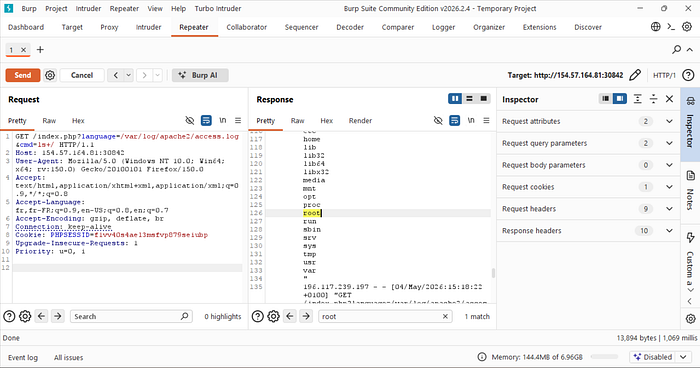Viewport: 700px width, 368px height.
Task: Select the request Hex view tab
Action: (x=78, y=121)
